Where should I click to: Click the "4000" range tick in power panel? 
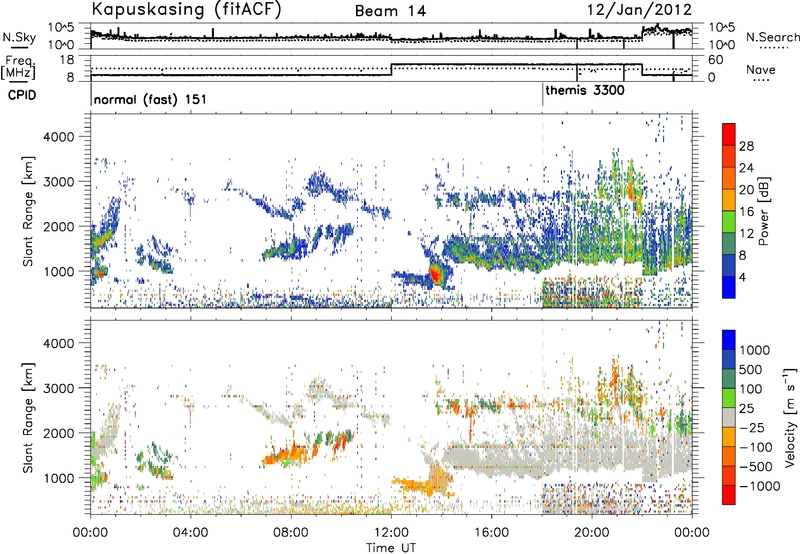58,137
